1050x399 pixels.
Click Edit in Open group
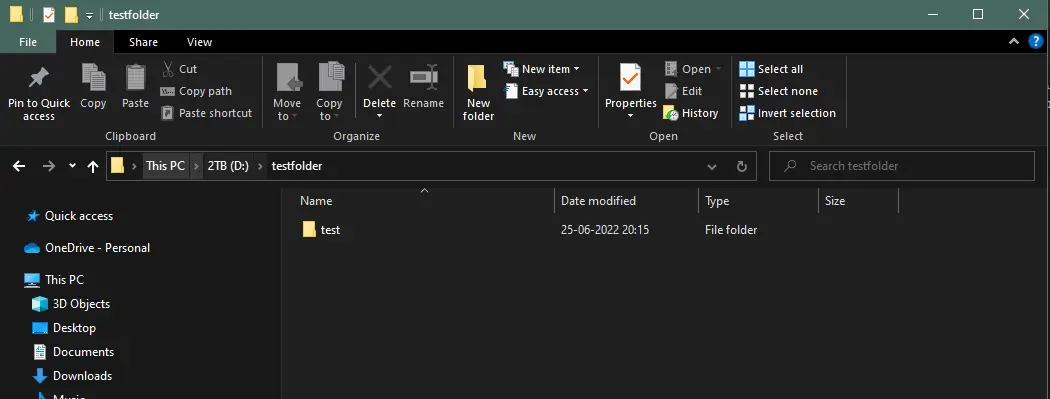tap(683, 91)
